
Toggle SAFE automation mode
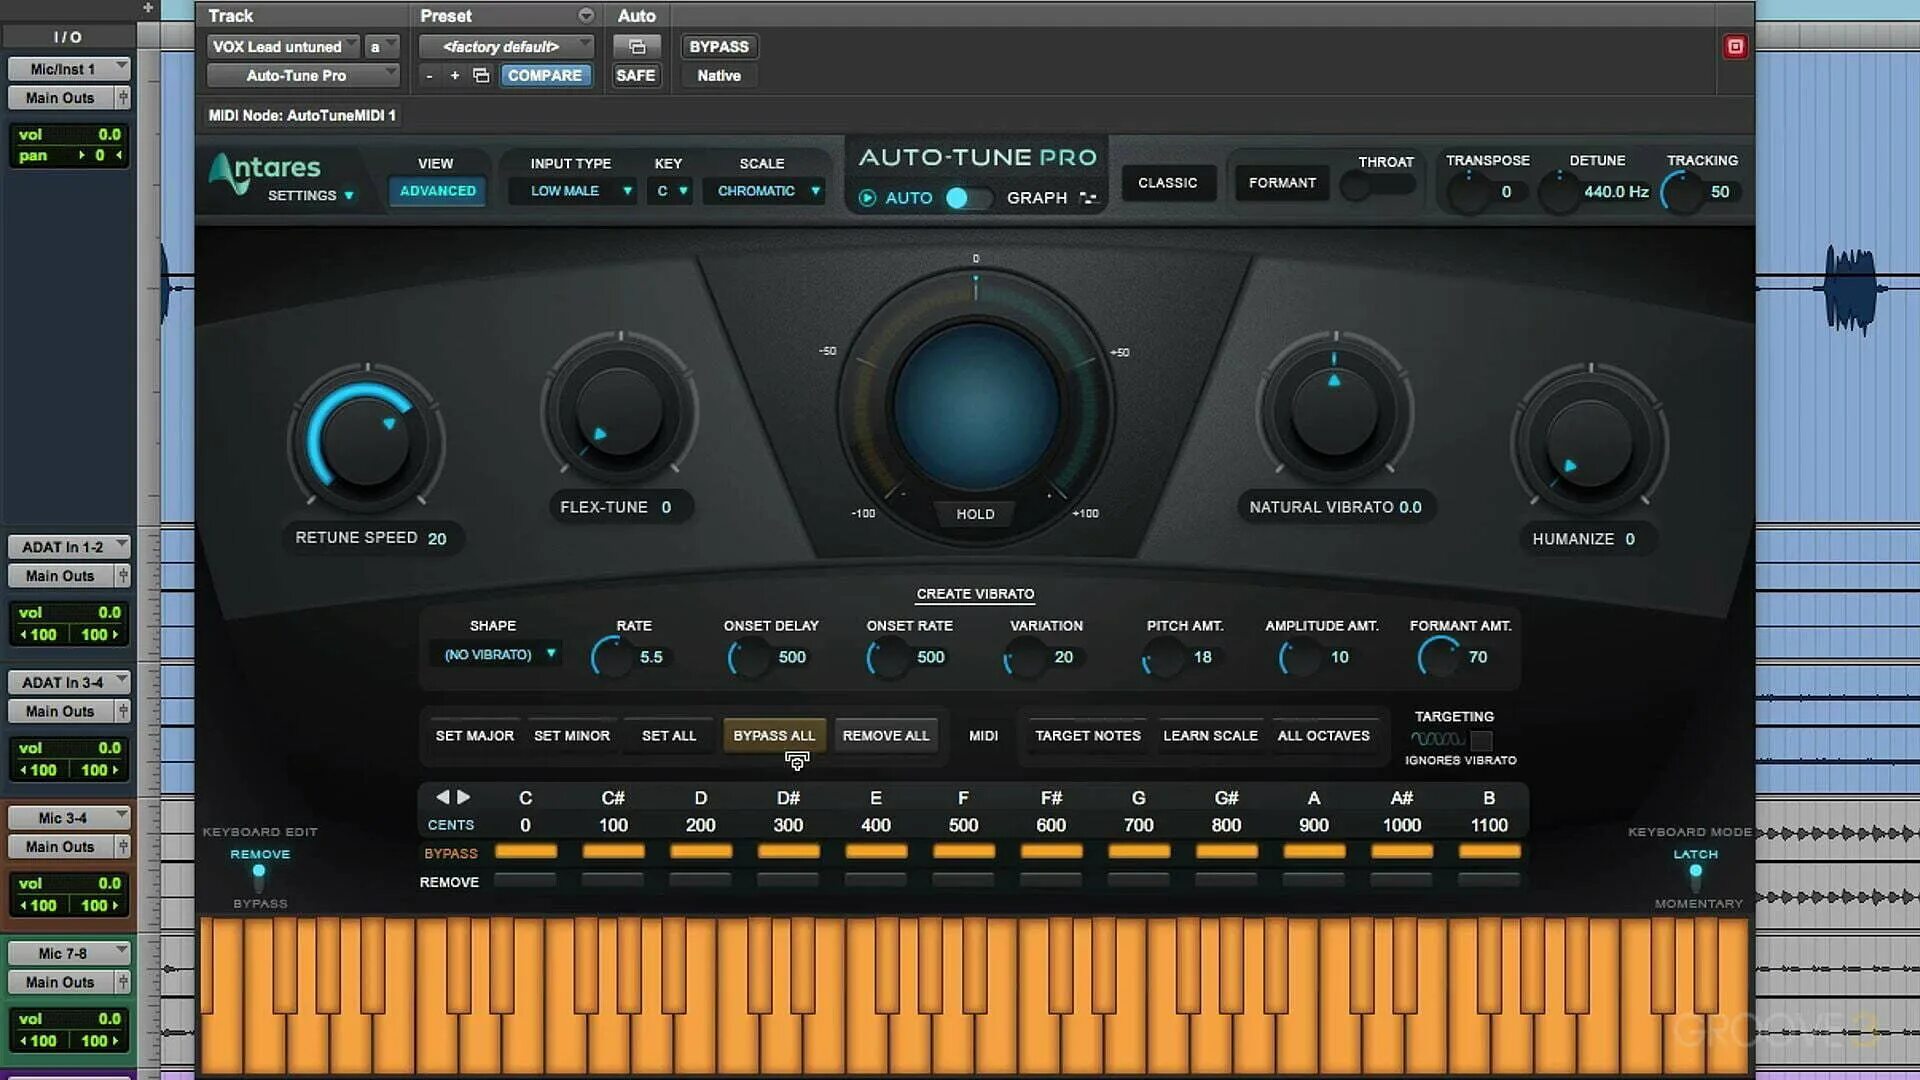637,75
